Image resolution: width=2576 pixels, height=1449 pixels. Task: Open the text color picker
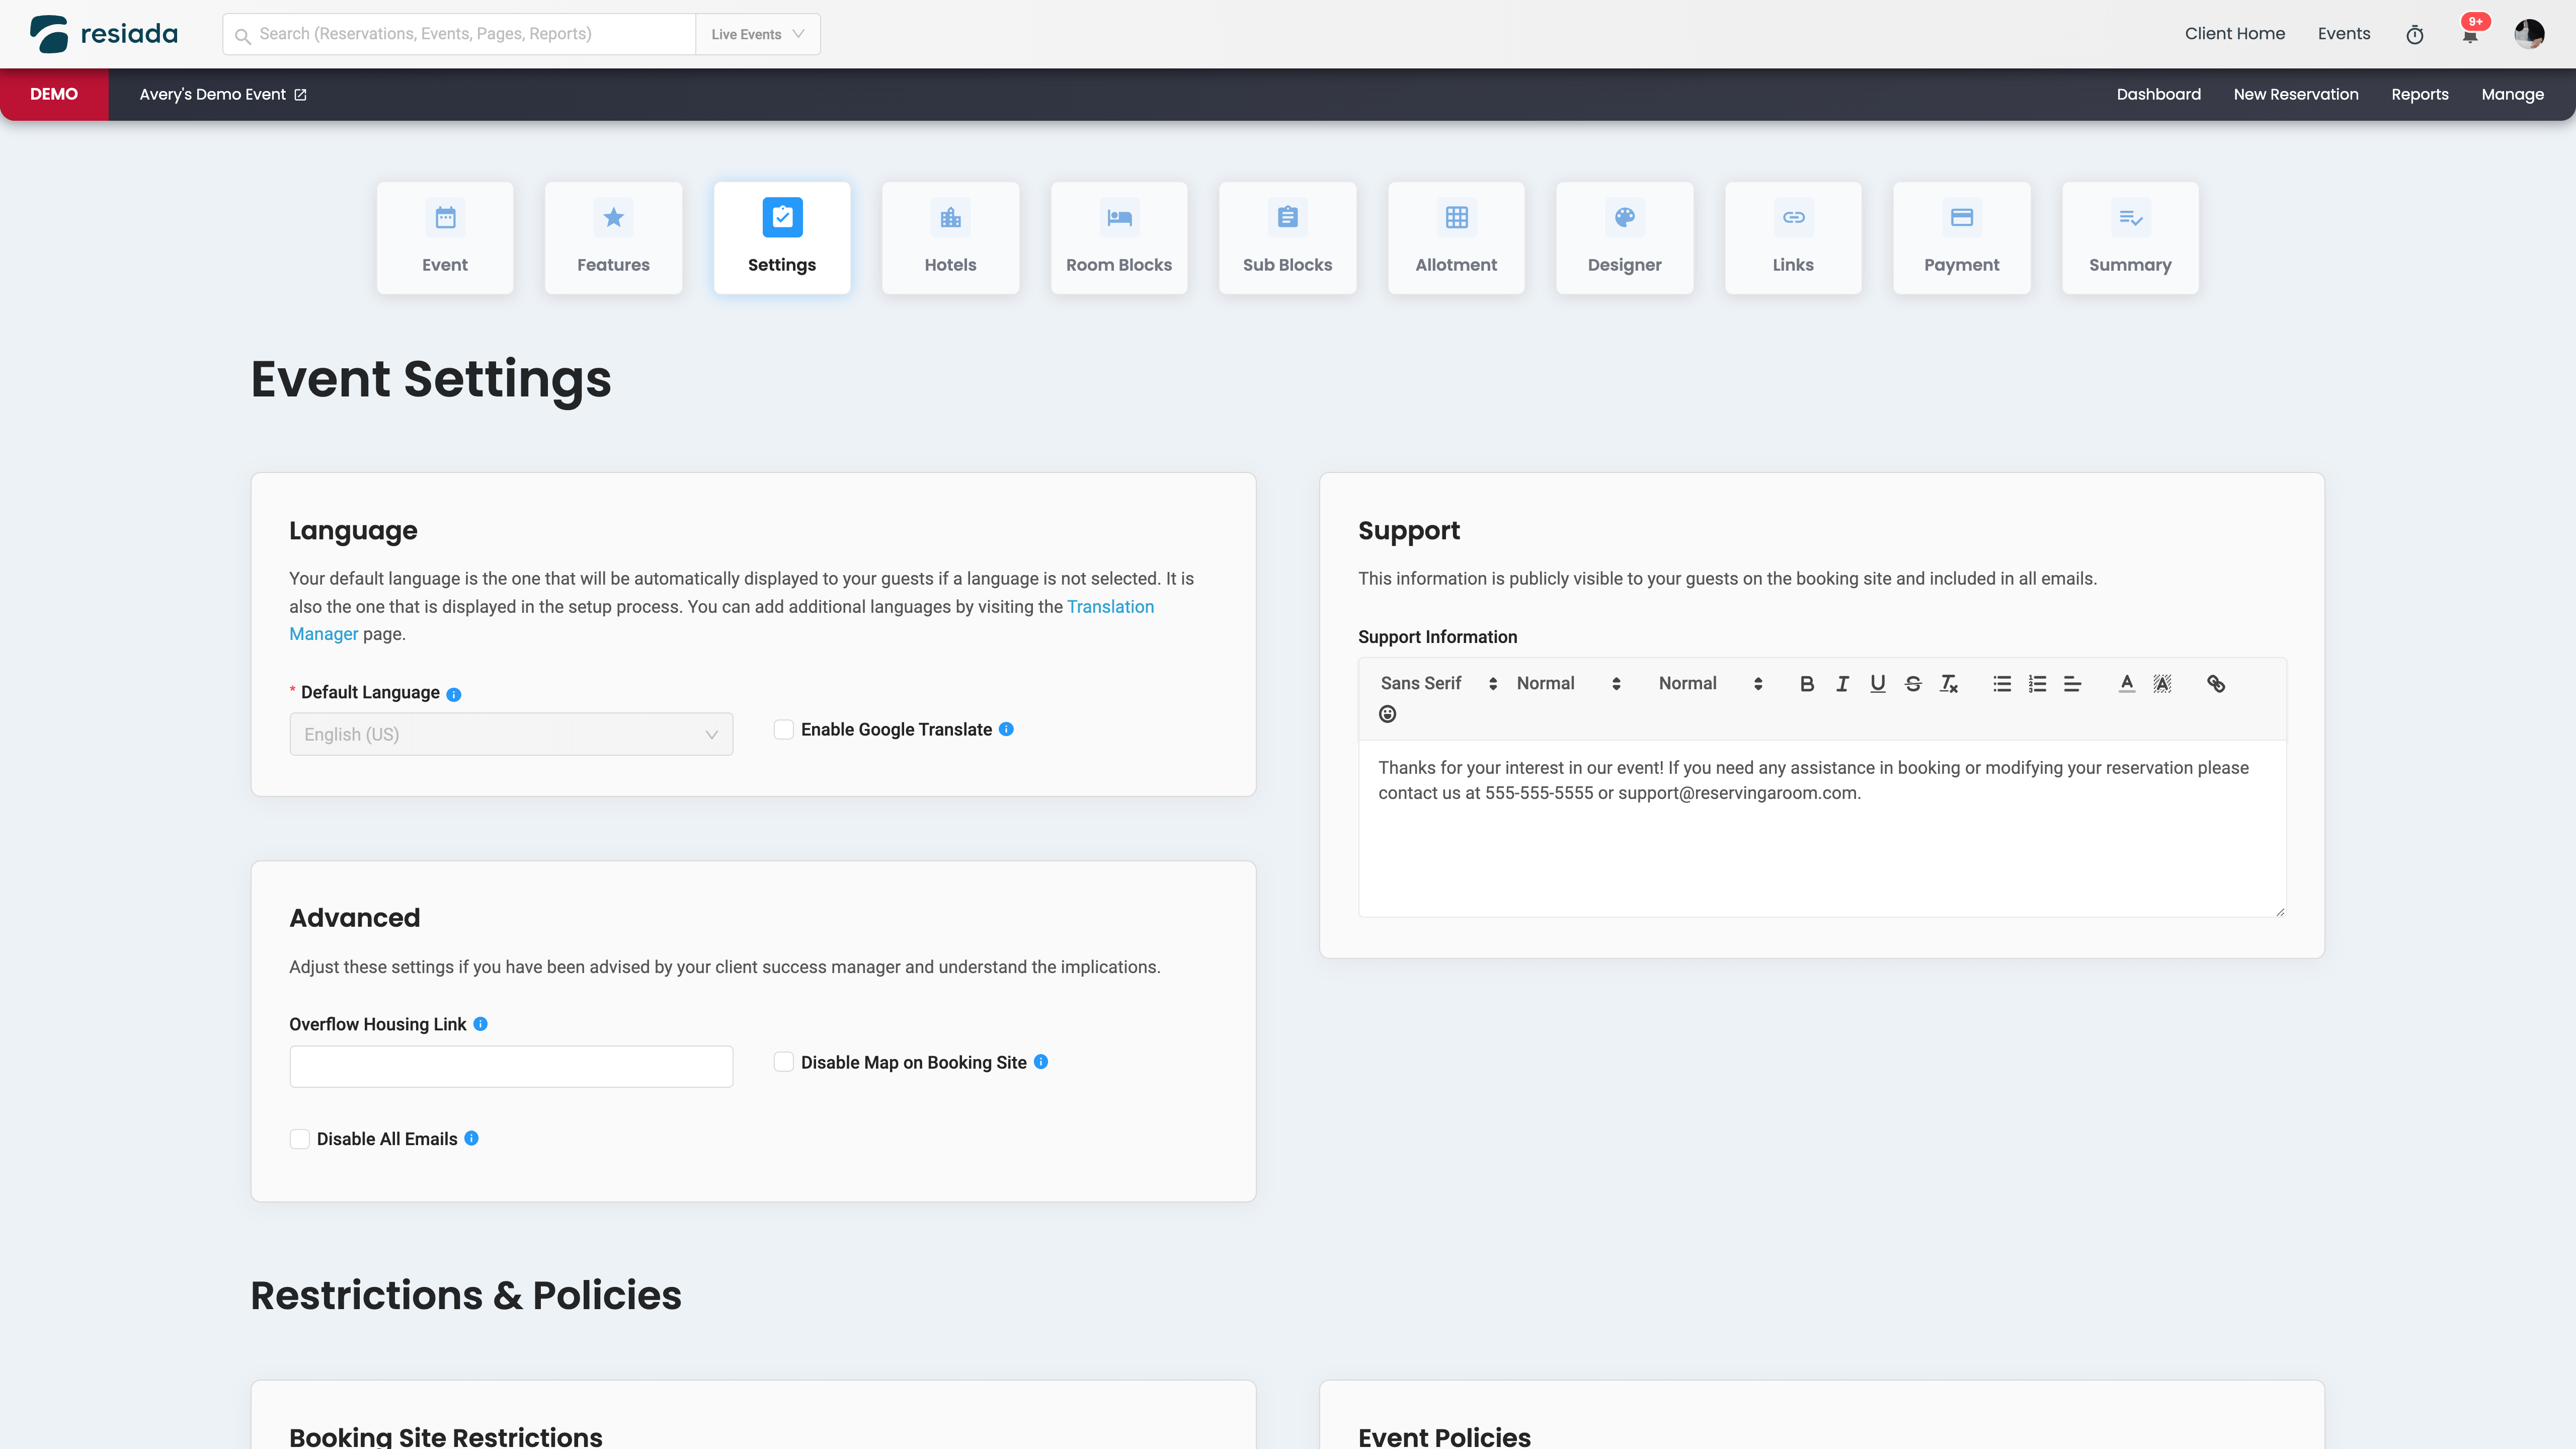pyautogui.click(x=2127, y=684)
